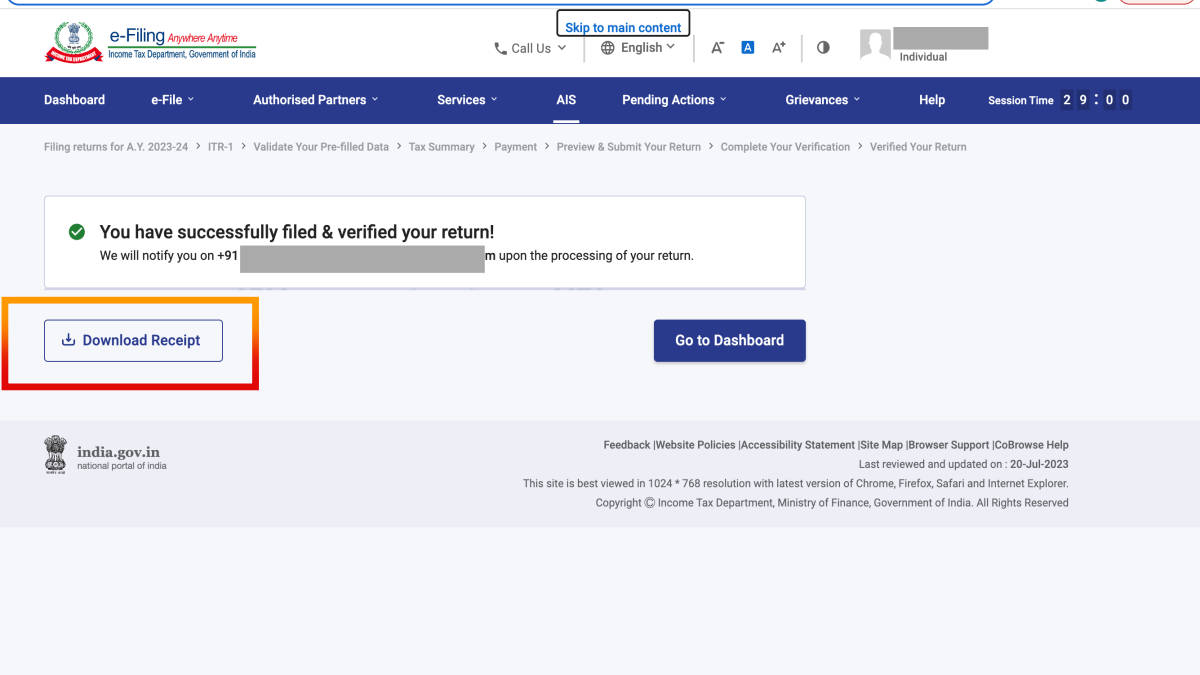Open the Help menu item

pos(932,100)
